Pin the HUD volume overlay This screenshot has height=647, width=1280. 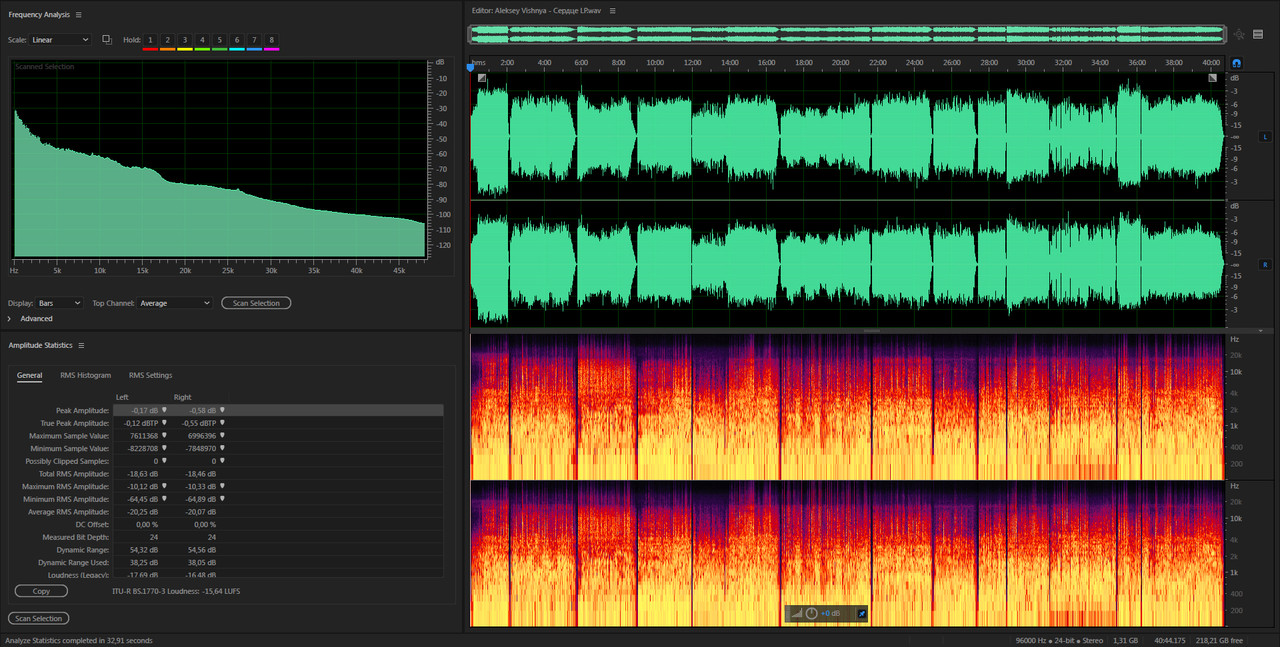pos(862,613)
